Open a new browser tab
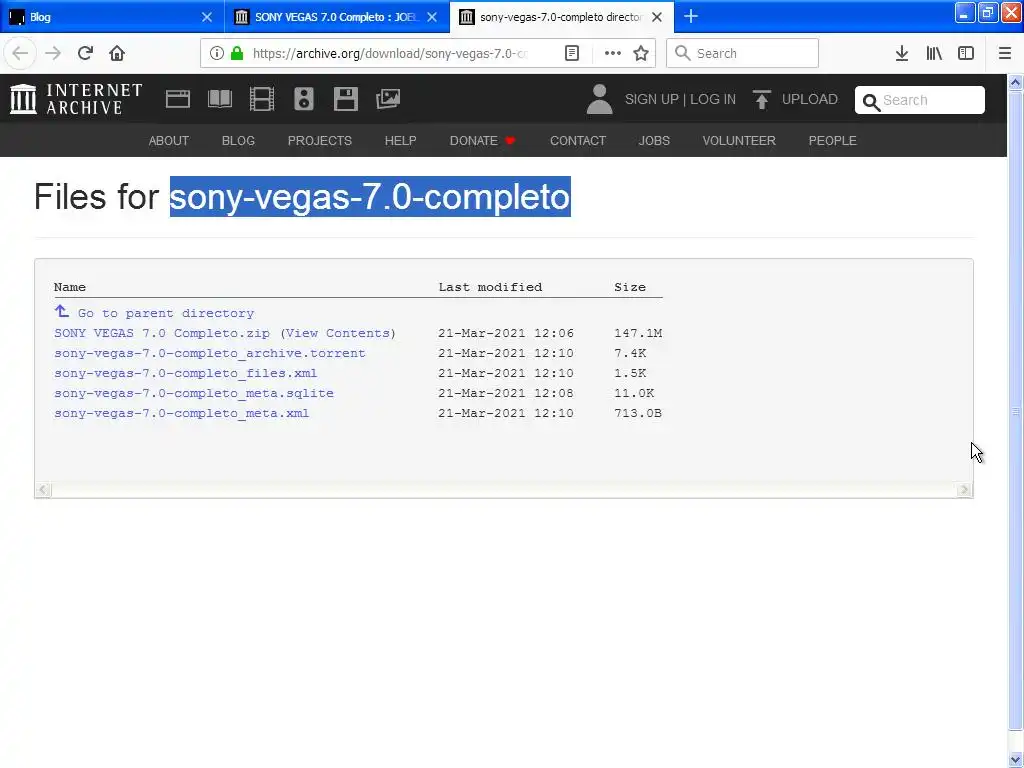This screenshot has height=768, width=1024. tap(691, 17)
